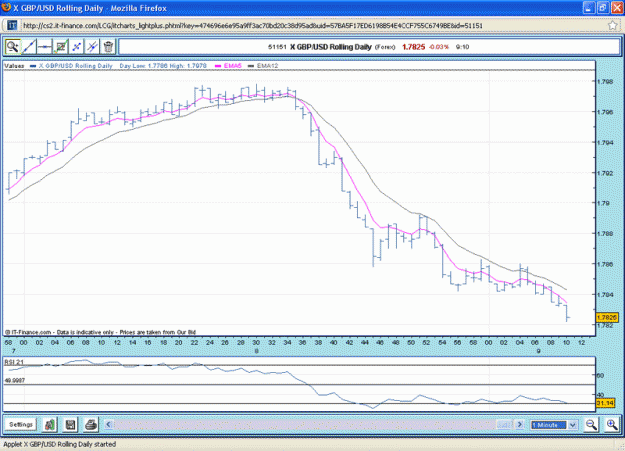Viewport: 625px width, 451px height.
Task: Click the printer icon
Action: [x=91, y=424]
